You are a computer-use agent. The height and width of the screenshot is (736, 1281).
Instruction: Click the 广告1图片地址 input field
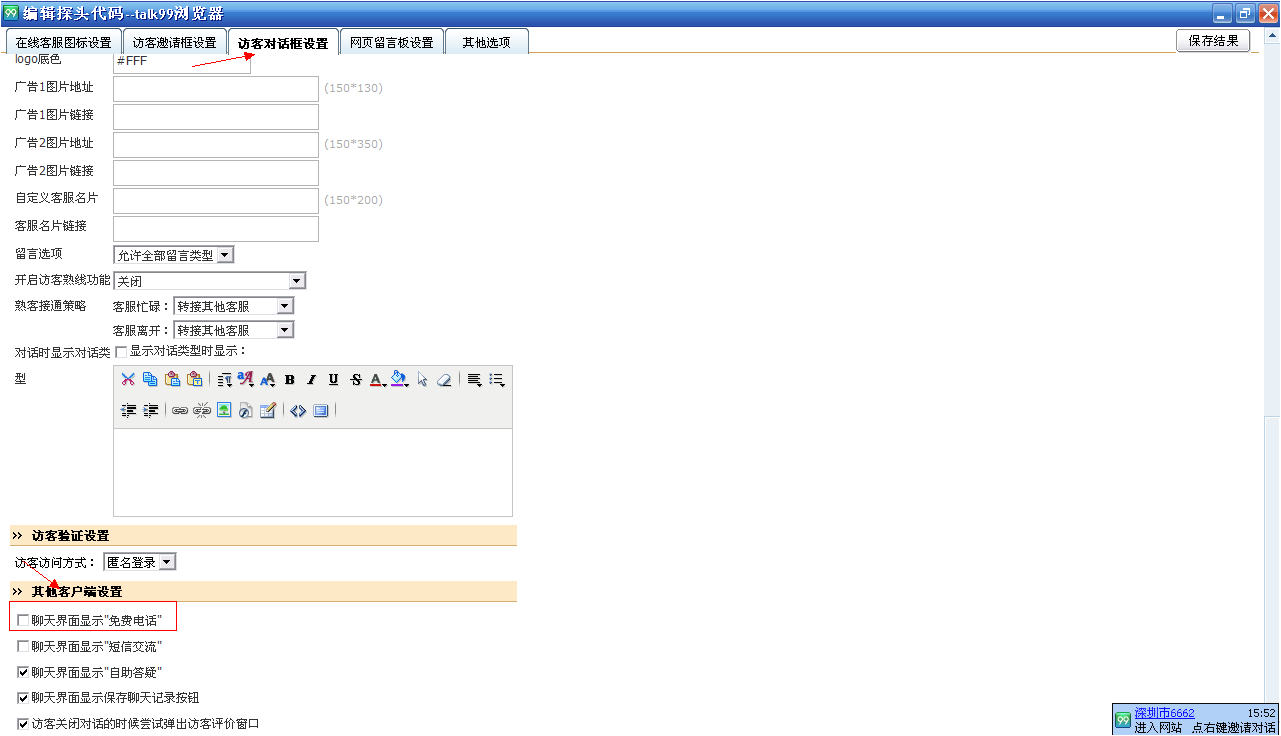point(216,89)
